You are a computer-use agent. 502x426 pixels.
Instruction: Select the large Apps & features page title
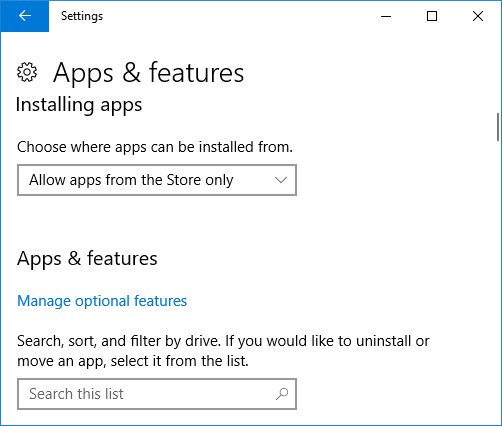point(149,73)
